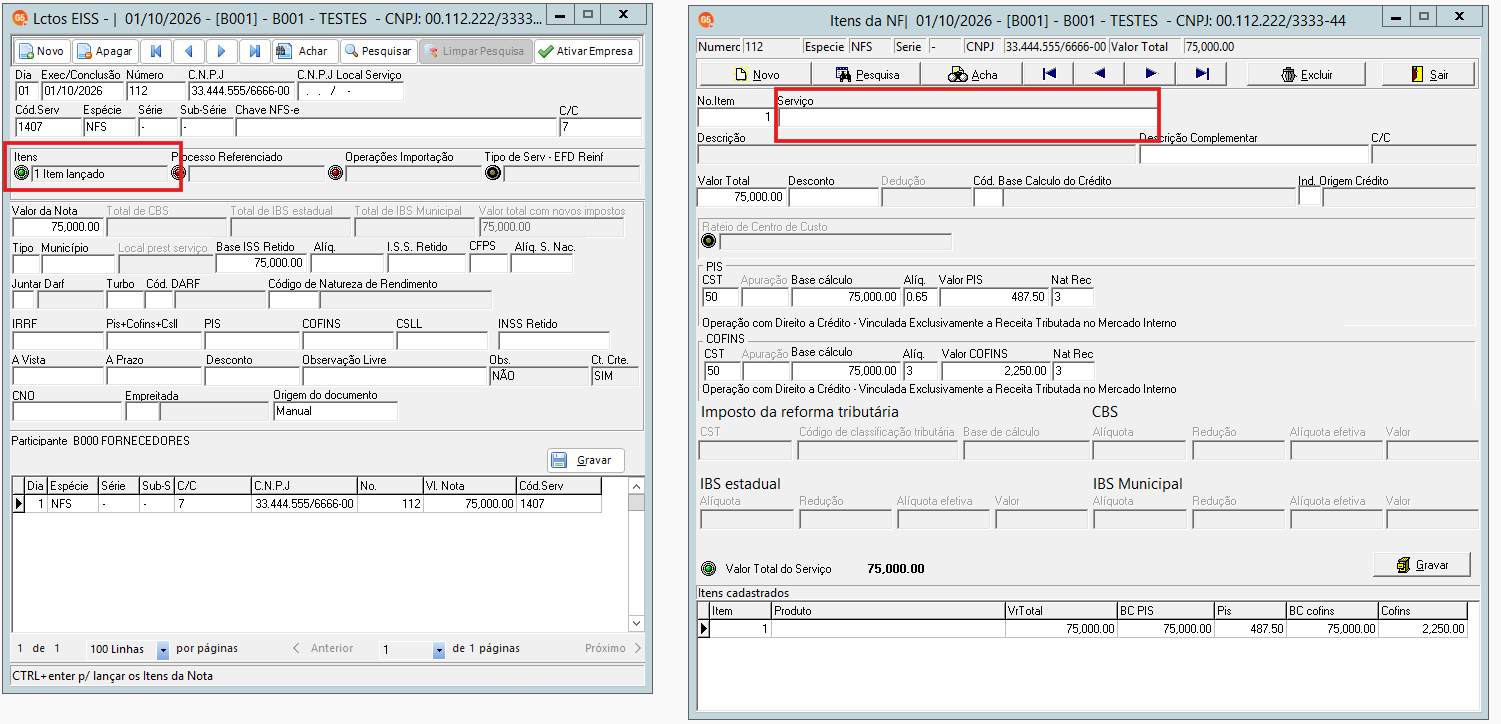Click the Rateio de Centro de Custo indicator

click(709, 241)
